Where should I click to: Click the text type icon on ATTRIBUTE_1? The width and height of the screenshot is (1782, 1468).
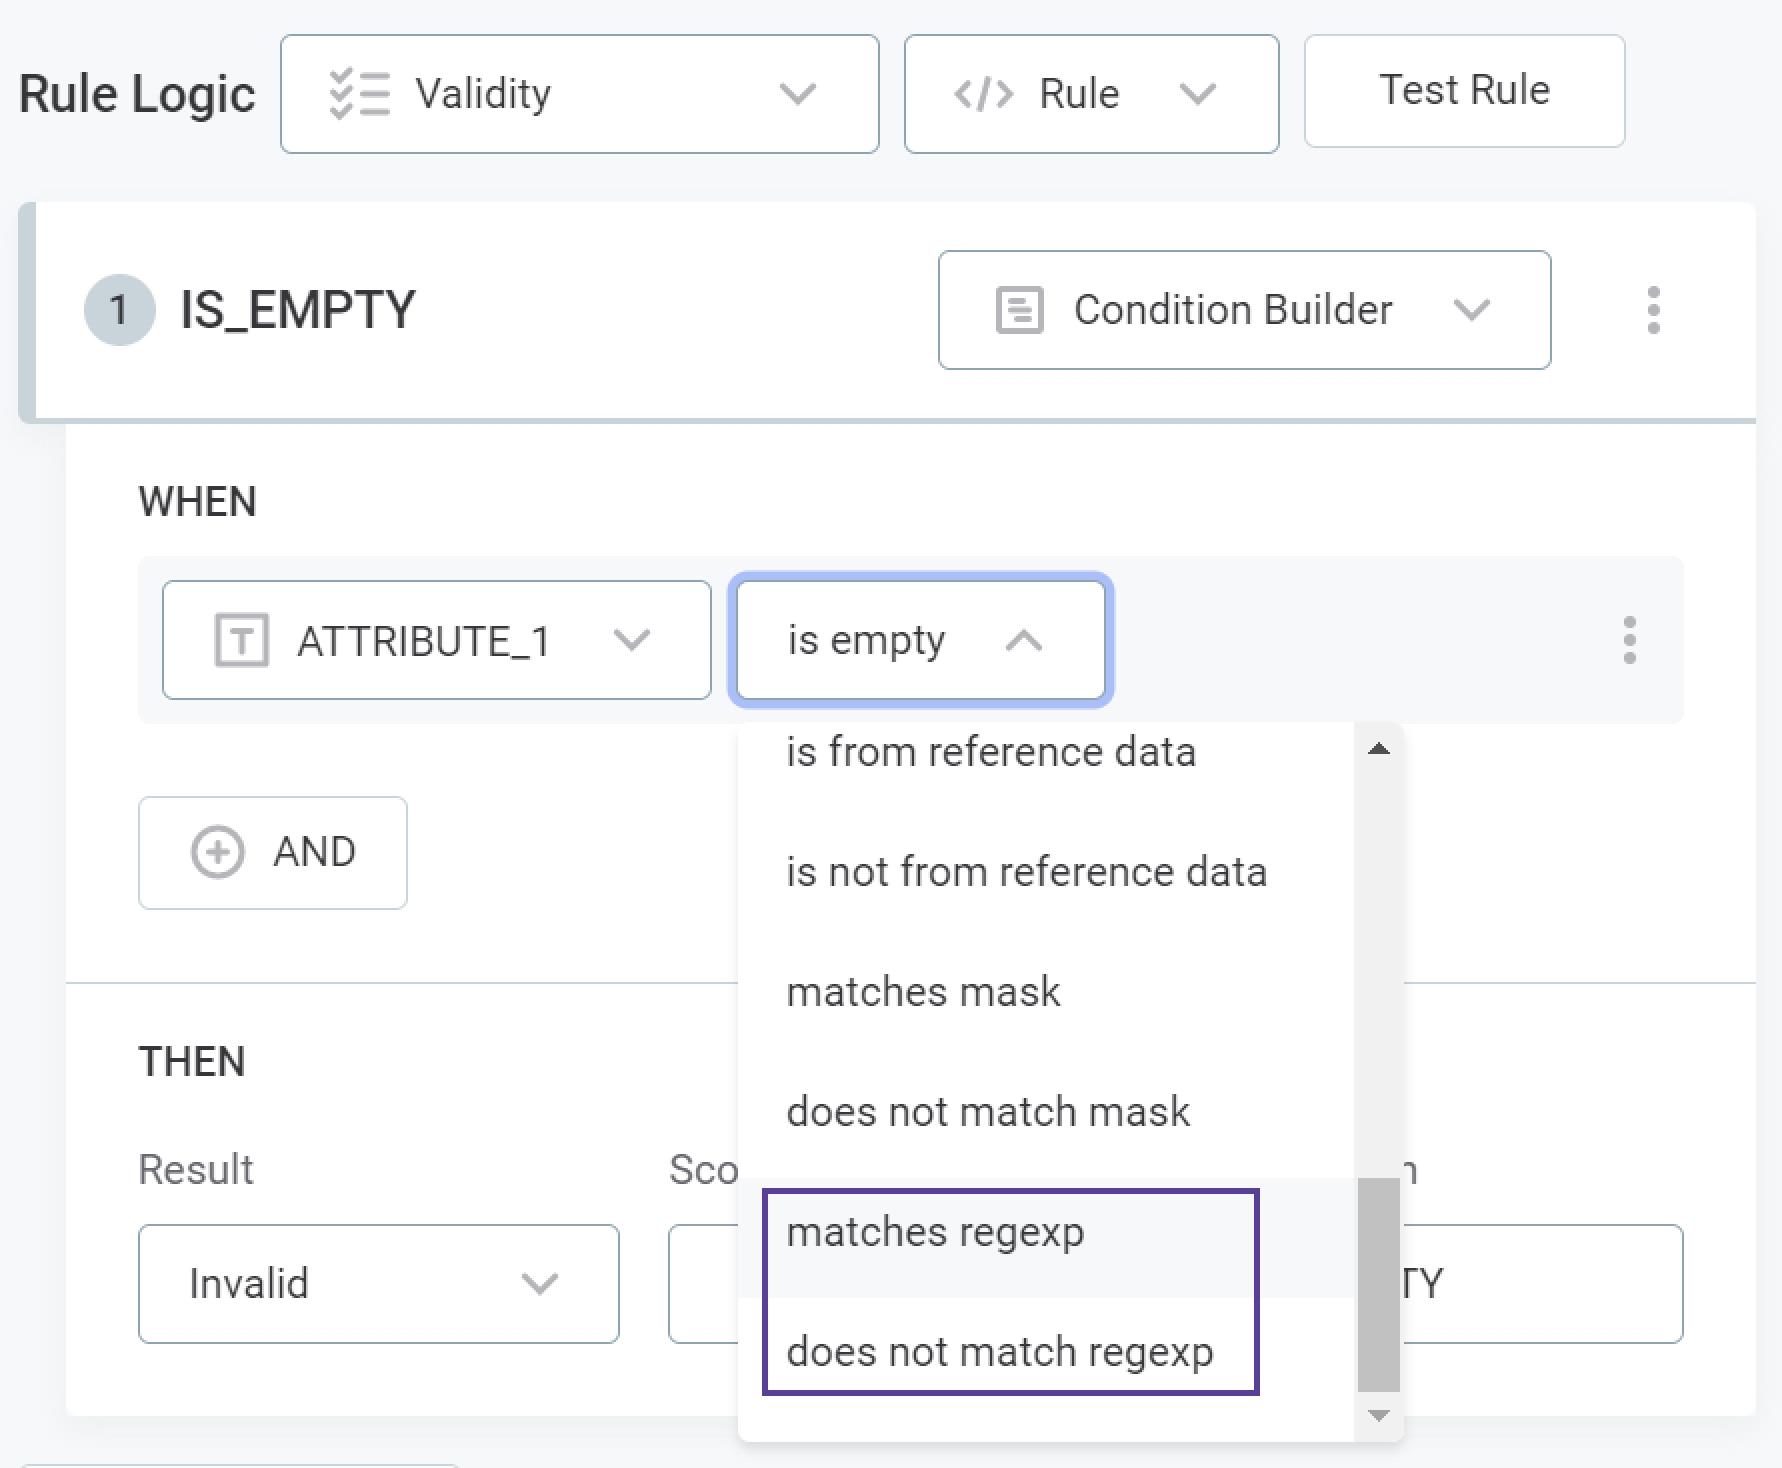[241, 640]
